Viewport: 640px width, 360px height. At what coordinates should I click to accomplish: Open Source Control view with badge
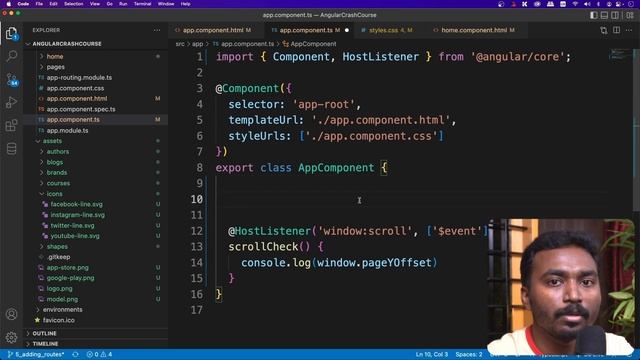coord(11,79)
